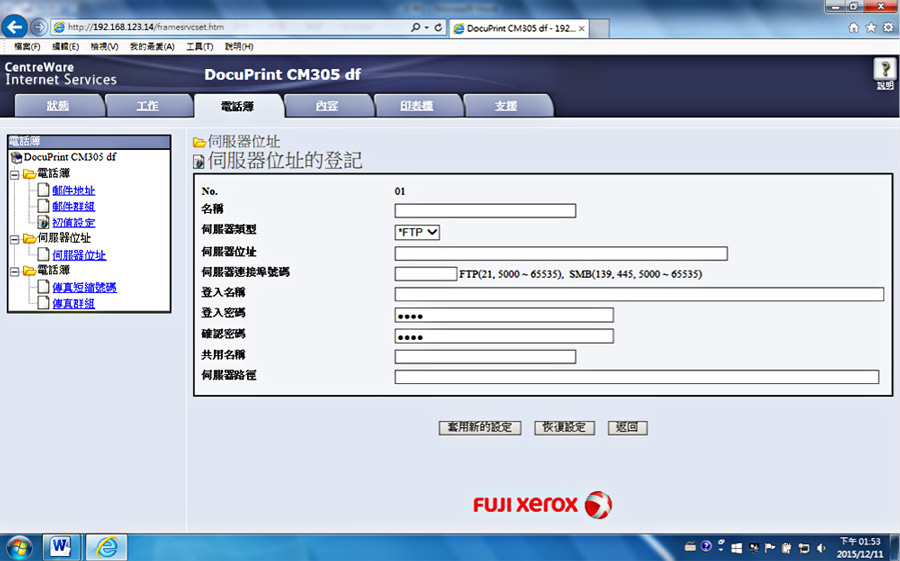
Task: Open the Favorites star icon
Action: click(x=871, y=28)
